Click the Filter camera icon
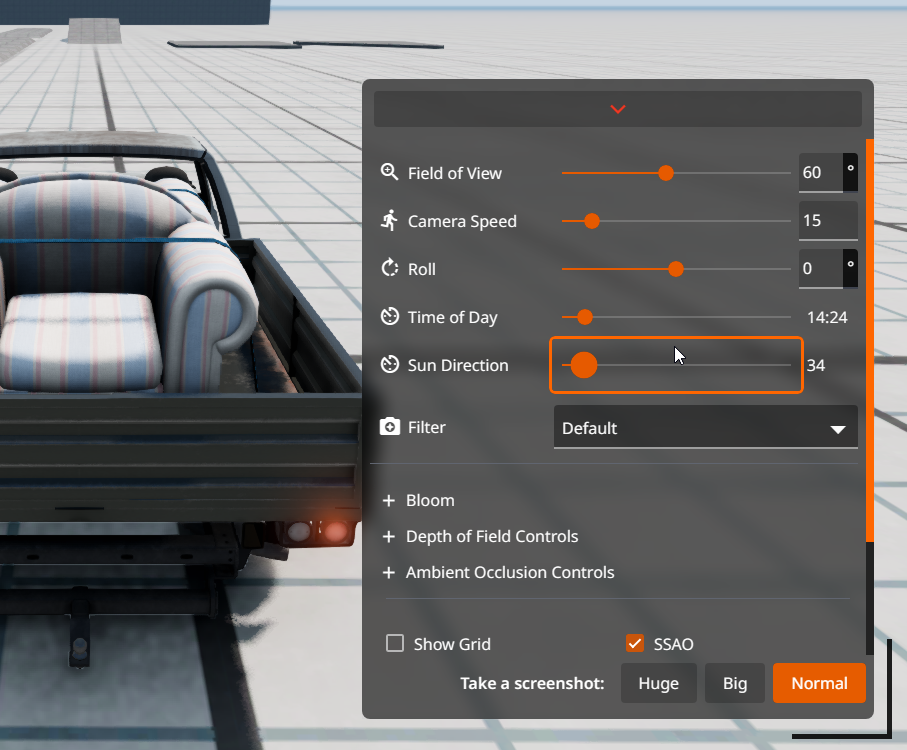The height and width of the screenshot is (750, 907). point(389,427)
